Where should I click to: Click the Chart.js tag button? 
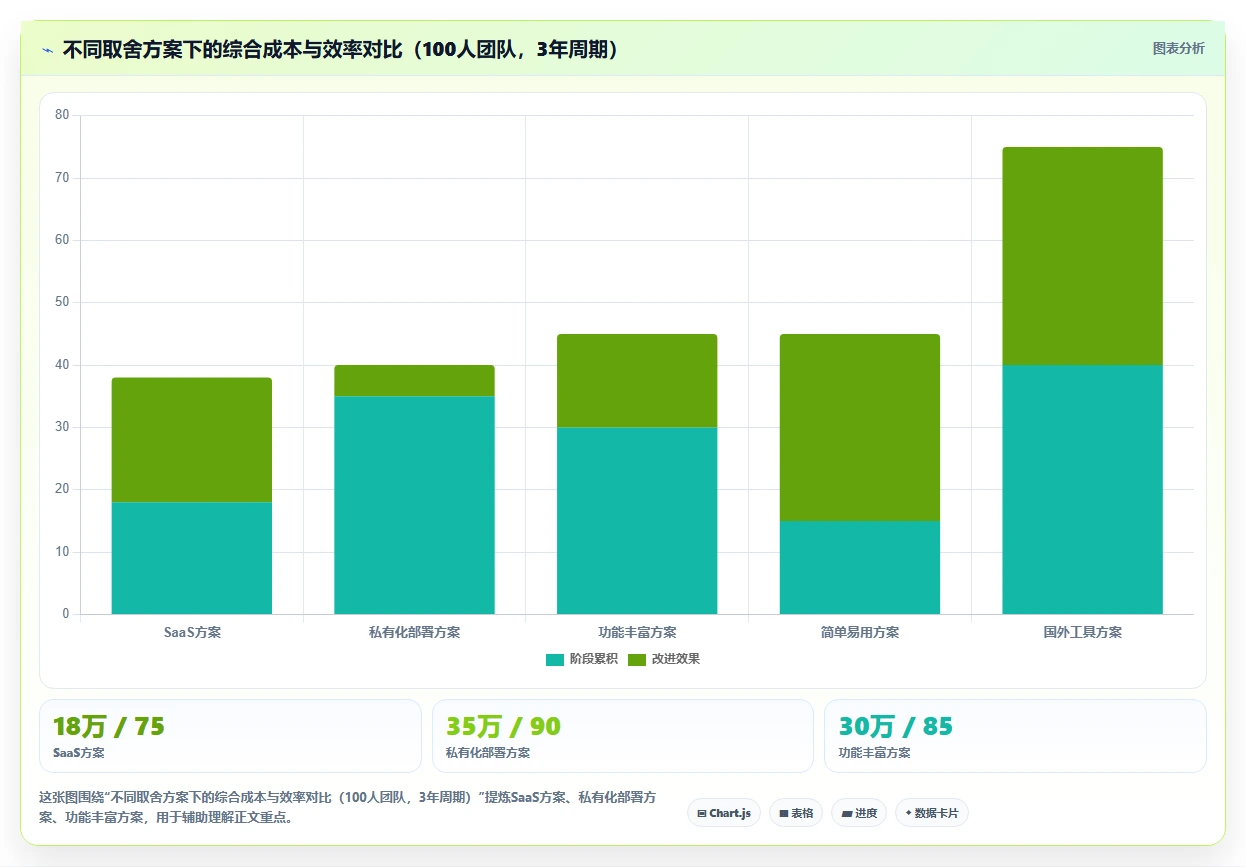click(x=724, y=813)
